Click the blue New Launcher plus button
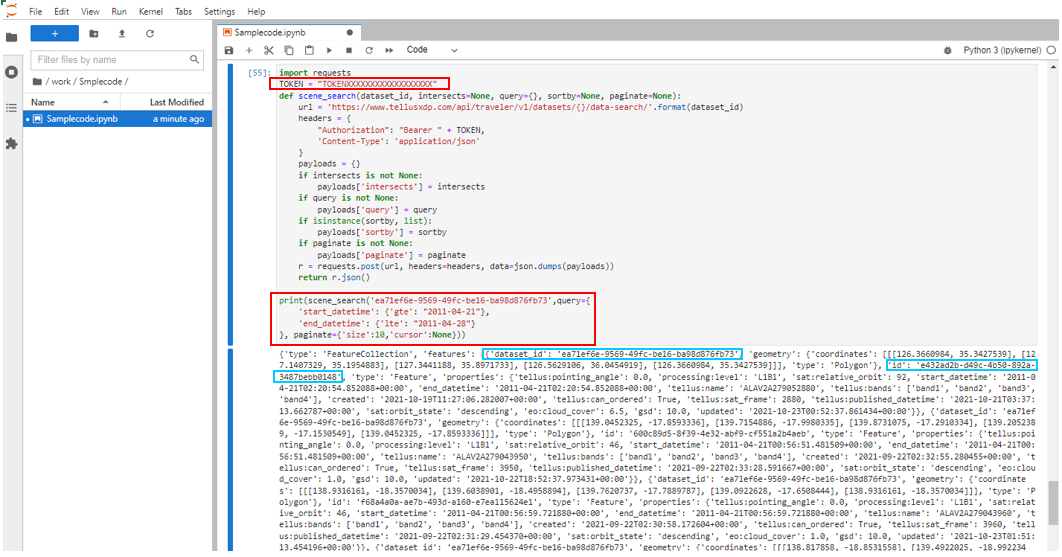The width and height of the screenshot is (1062, 557). tap(55, 33)
